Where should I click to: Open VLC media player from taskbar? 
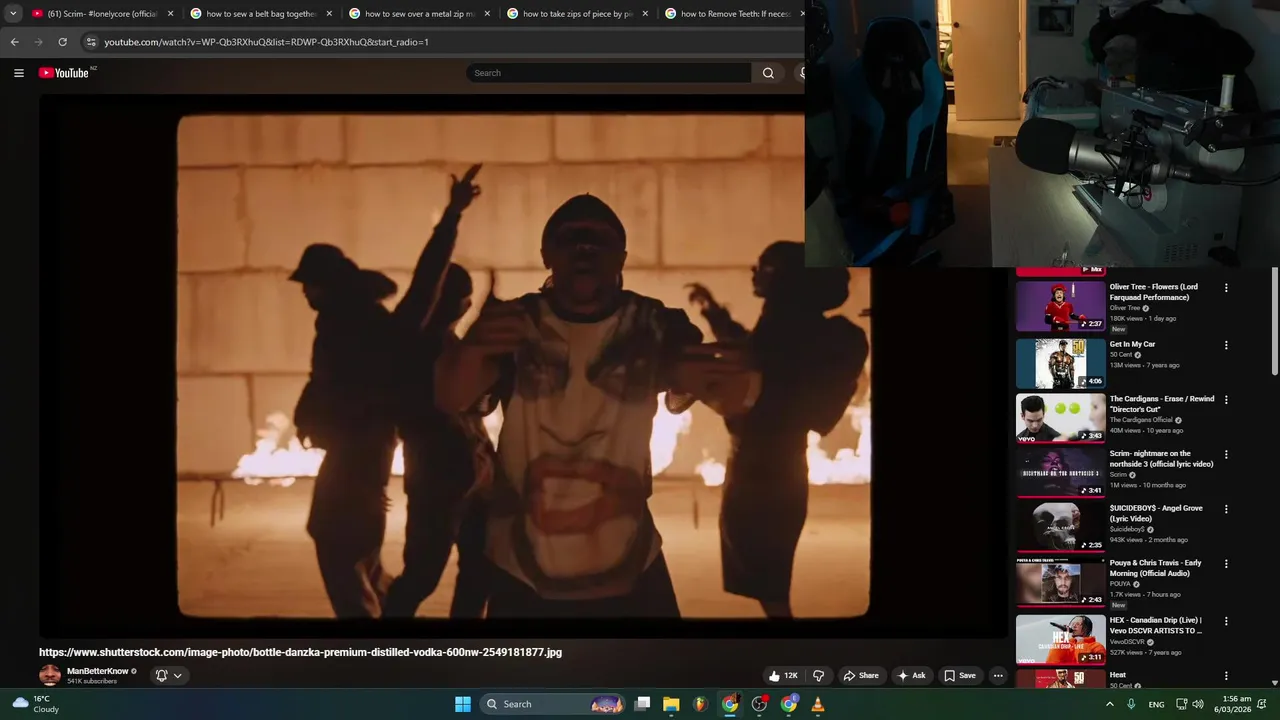click(x=818, y=704)
